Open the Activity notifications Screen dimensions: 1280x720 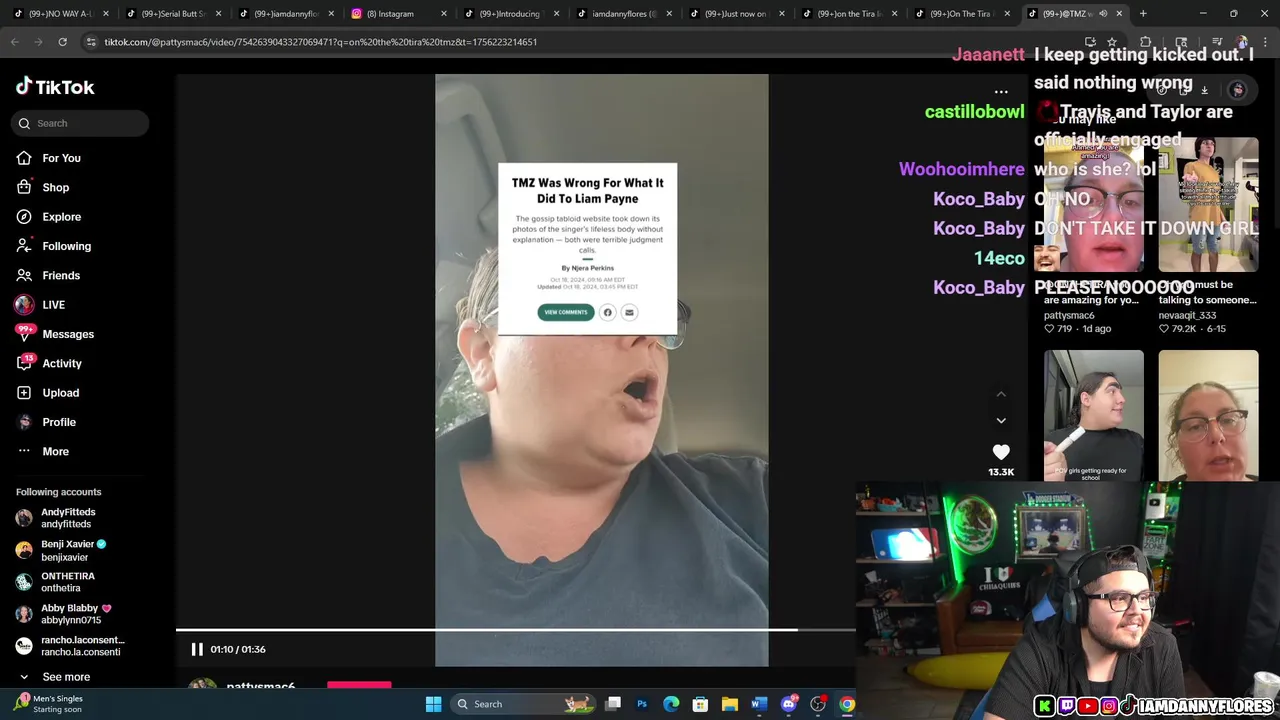tap(61, 363)
